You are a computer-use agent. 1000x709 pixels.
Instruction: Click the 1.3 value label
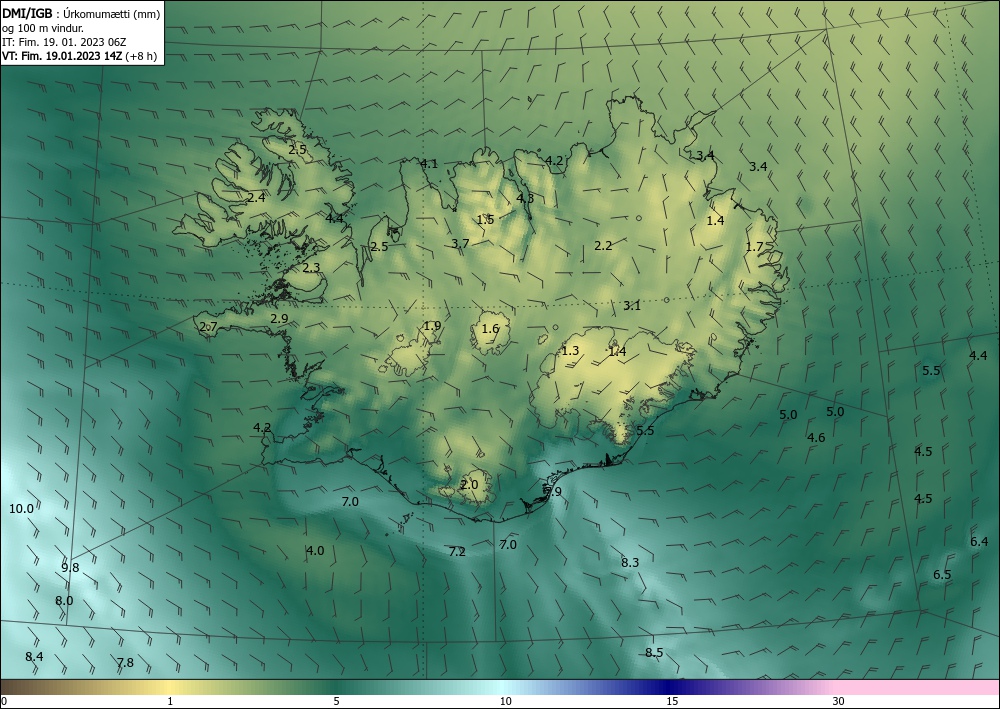(570, 351)
